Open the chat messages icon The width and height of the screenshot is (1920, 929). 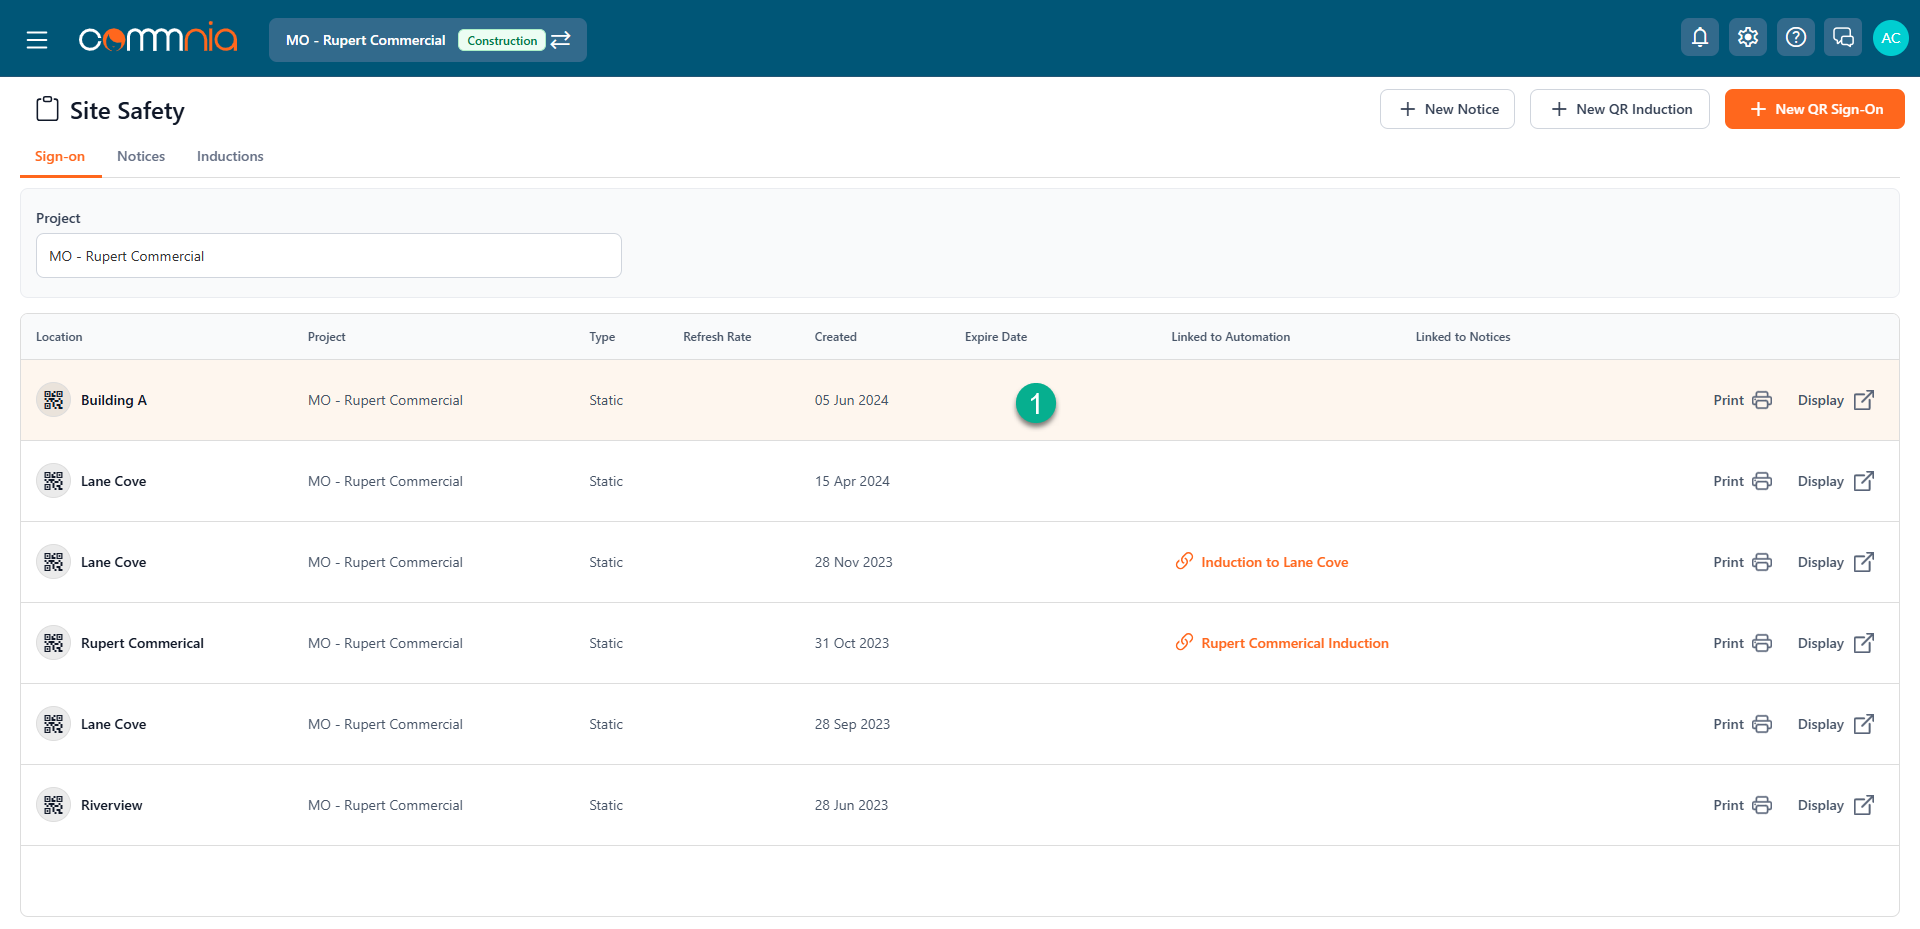[1843, 37]
